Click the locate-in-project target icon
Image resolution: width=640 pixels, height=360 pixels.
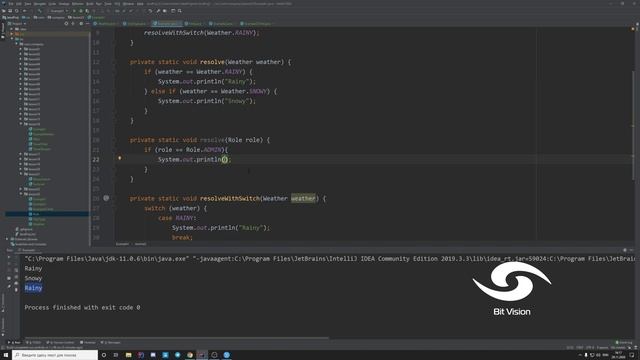(x=66, y=24)
